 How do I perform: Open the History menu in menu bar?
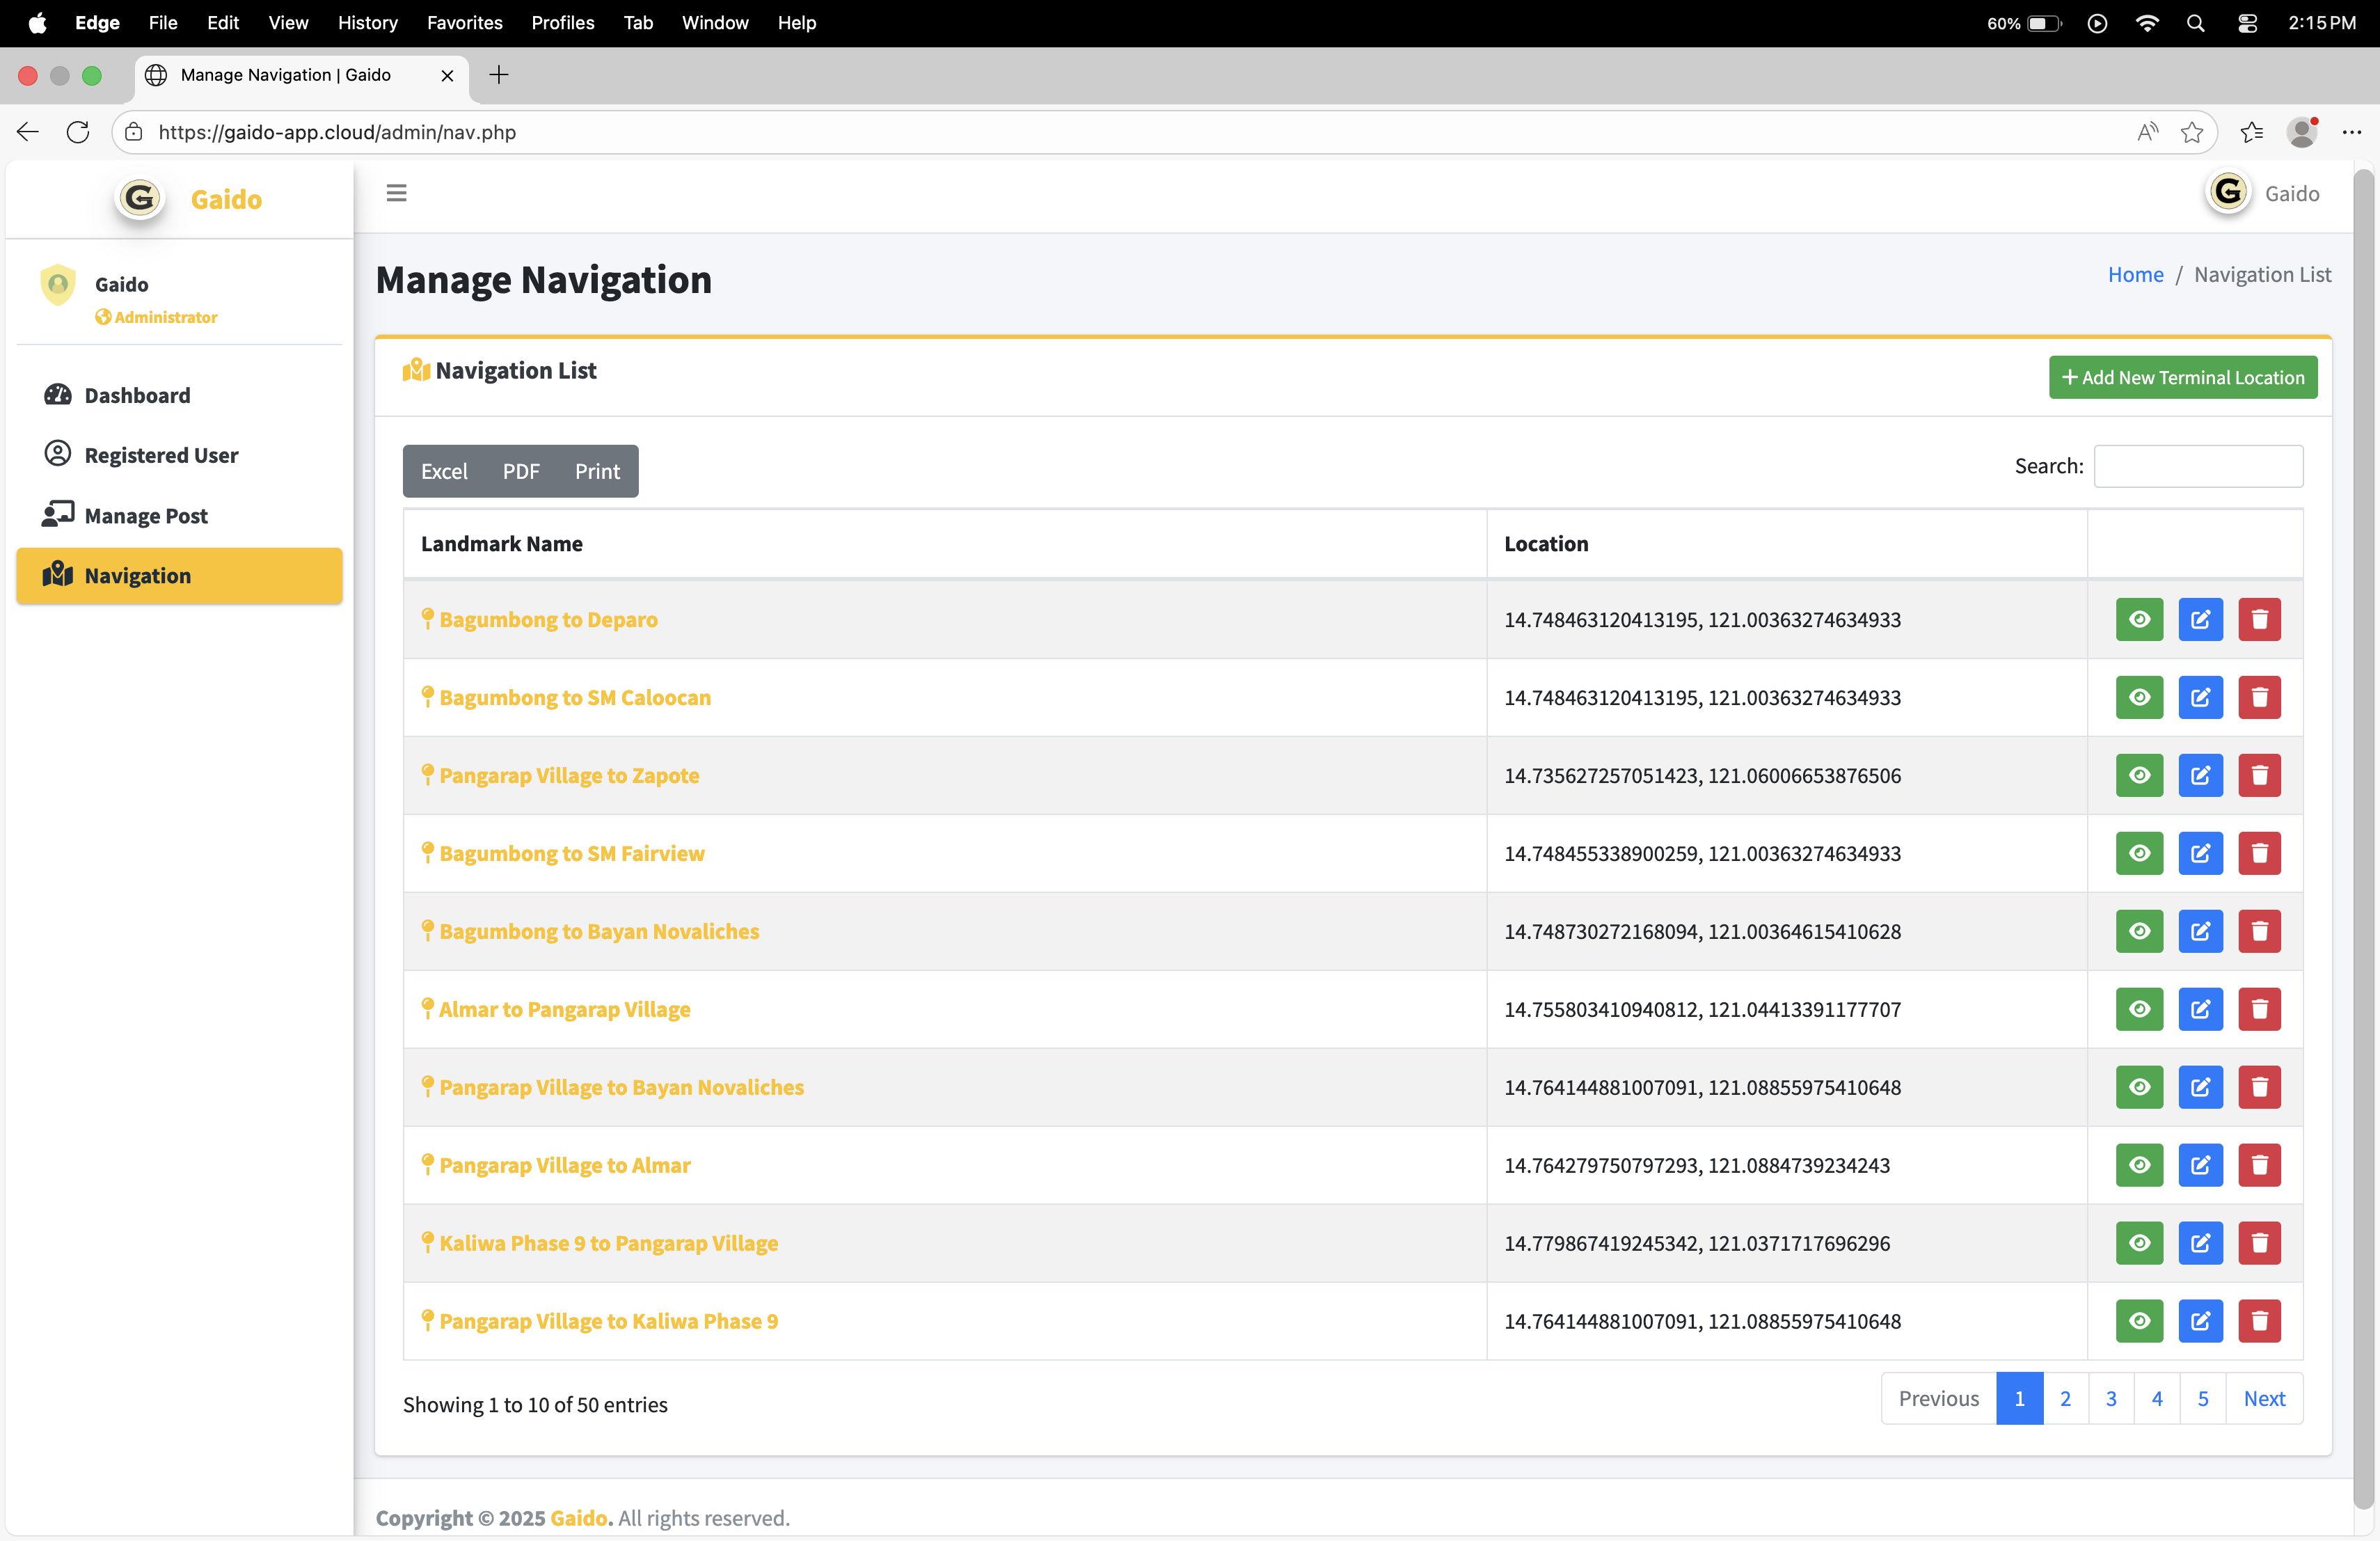[x=367, y=22]
